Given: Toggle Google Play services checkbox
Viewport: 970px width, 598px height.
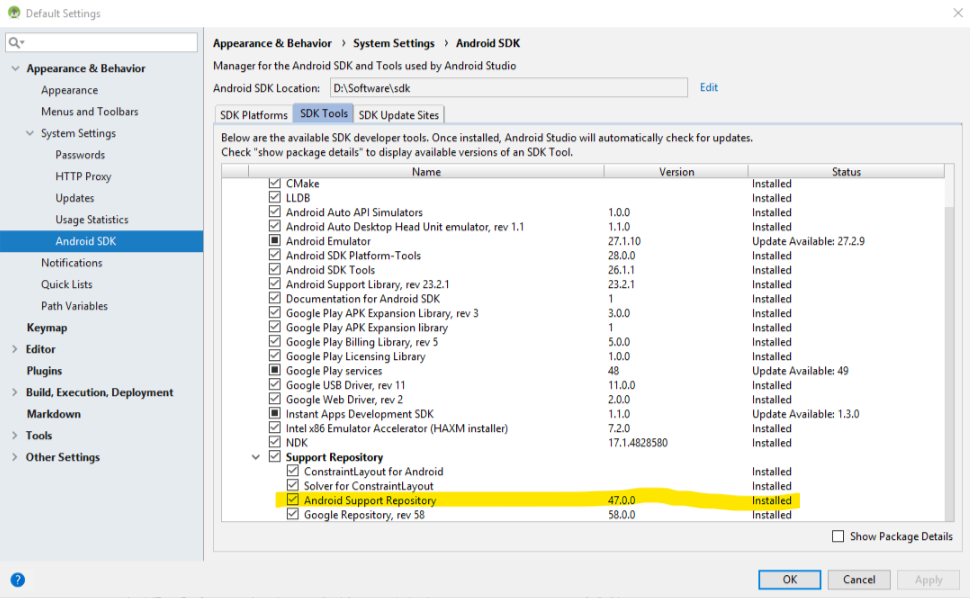Looking at the screenshot, I should point(275,370).
